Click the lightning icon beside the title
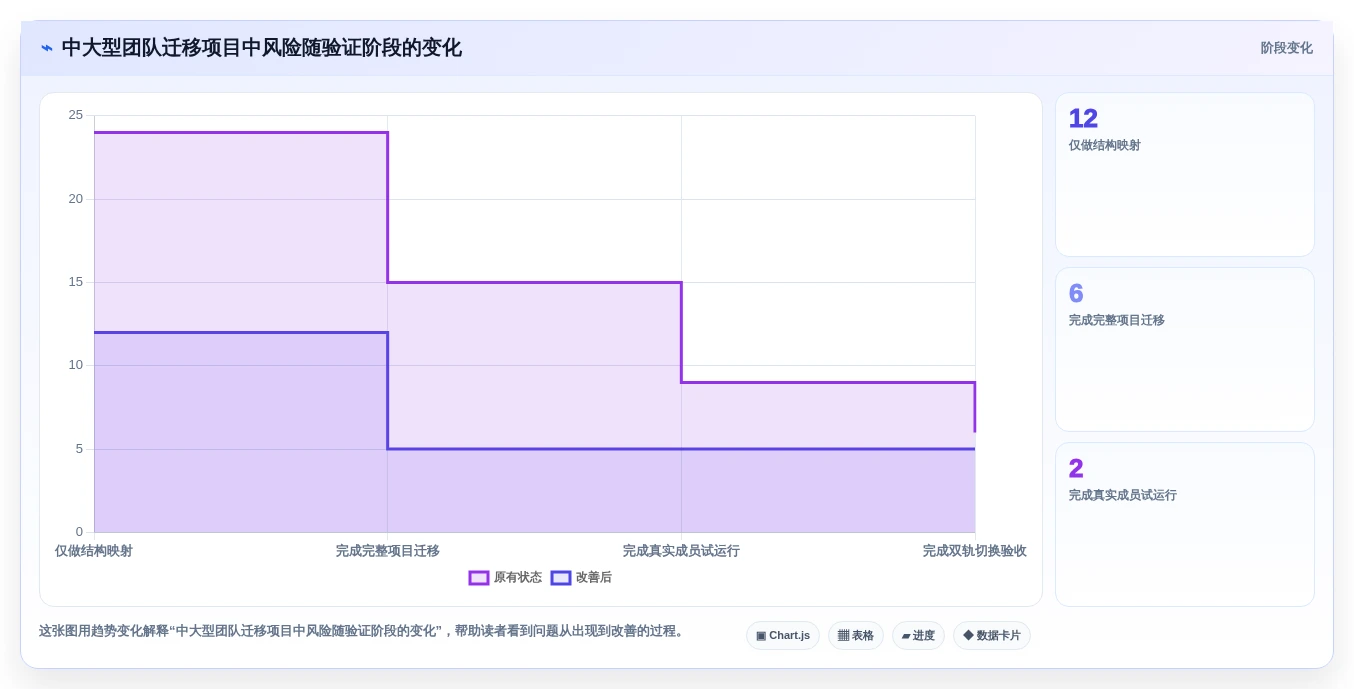Image resolution: width=1354 pixels, height=689 pixels. [46, 48]
